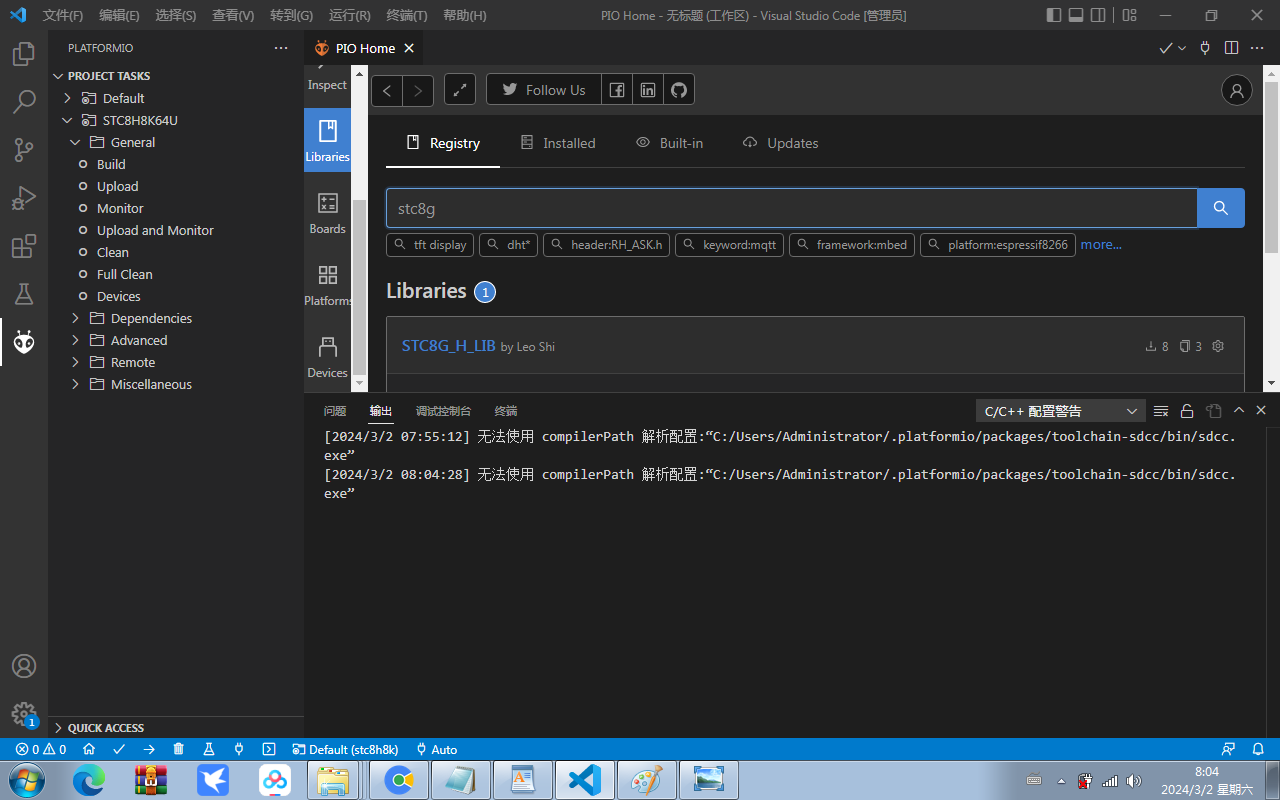Click the Follow Us button
This screenshot has height=800, width=1280.
click(544, 90)
